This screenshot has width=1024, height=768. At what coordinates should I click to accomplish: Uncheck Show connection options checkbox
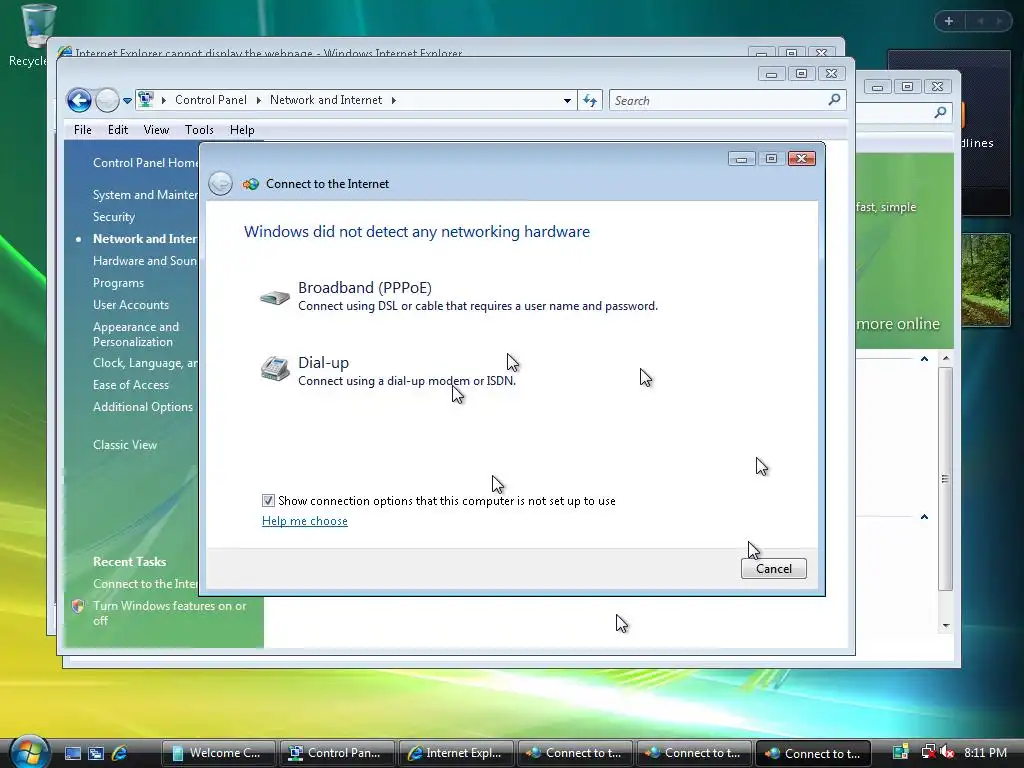pos(268,500)
